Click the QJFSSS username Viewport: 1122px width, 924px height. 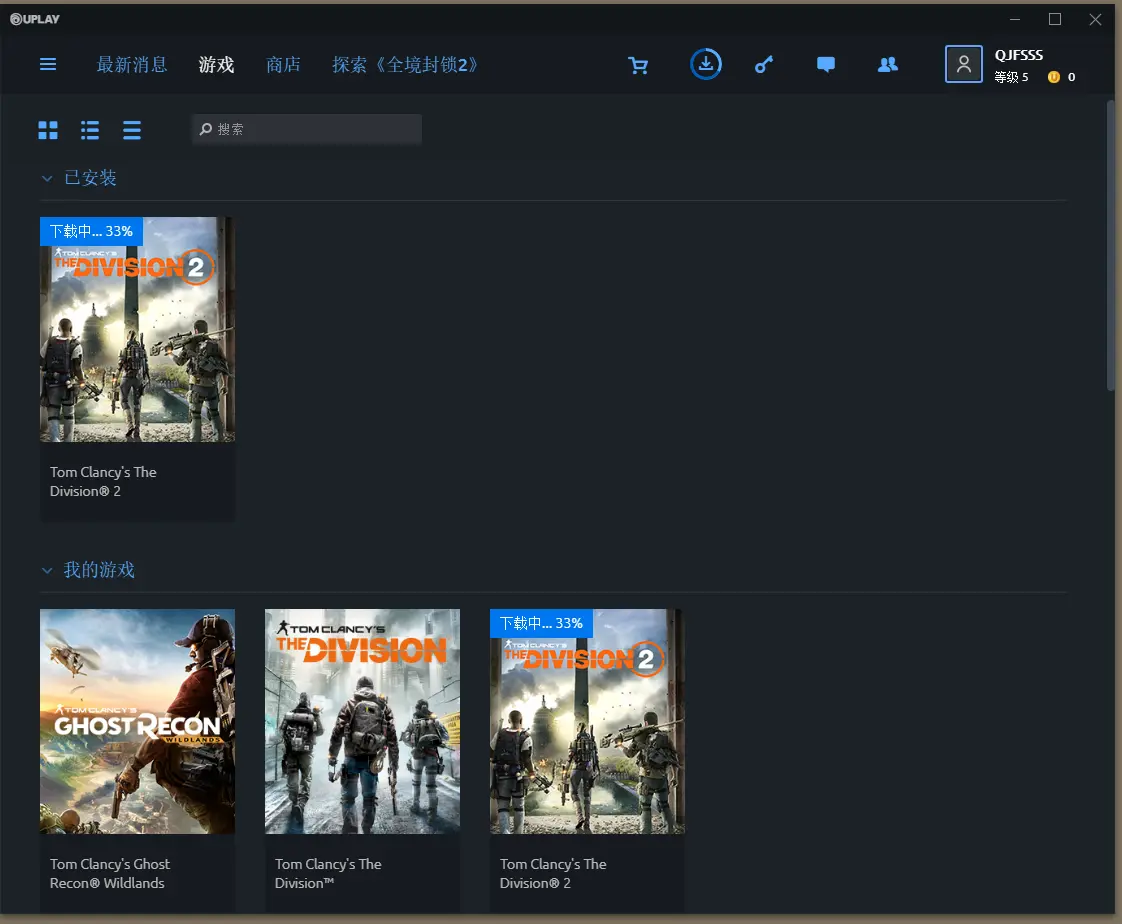pos(1018,55)
